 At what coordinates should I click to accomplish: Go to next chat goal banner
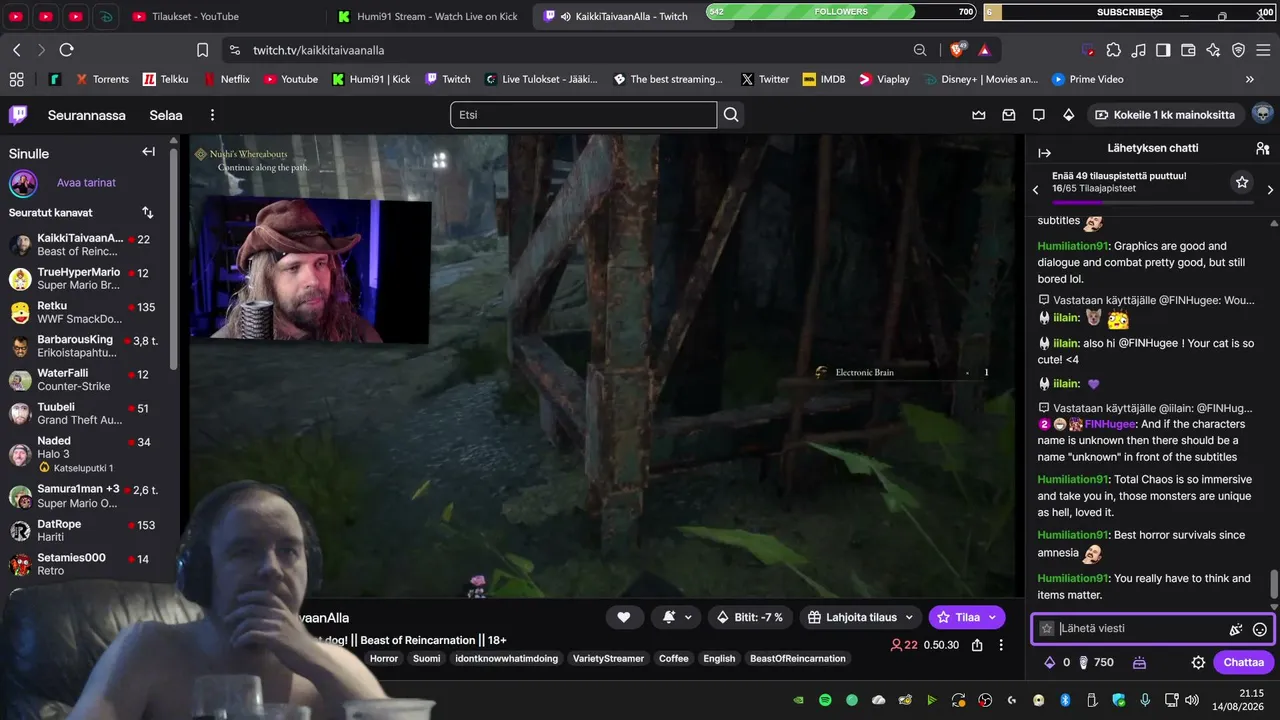(1270, 189)
